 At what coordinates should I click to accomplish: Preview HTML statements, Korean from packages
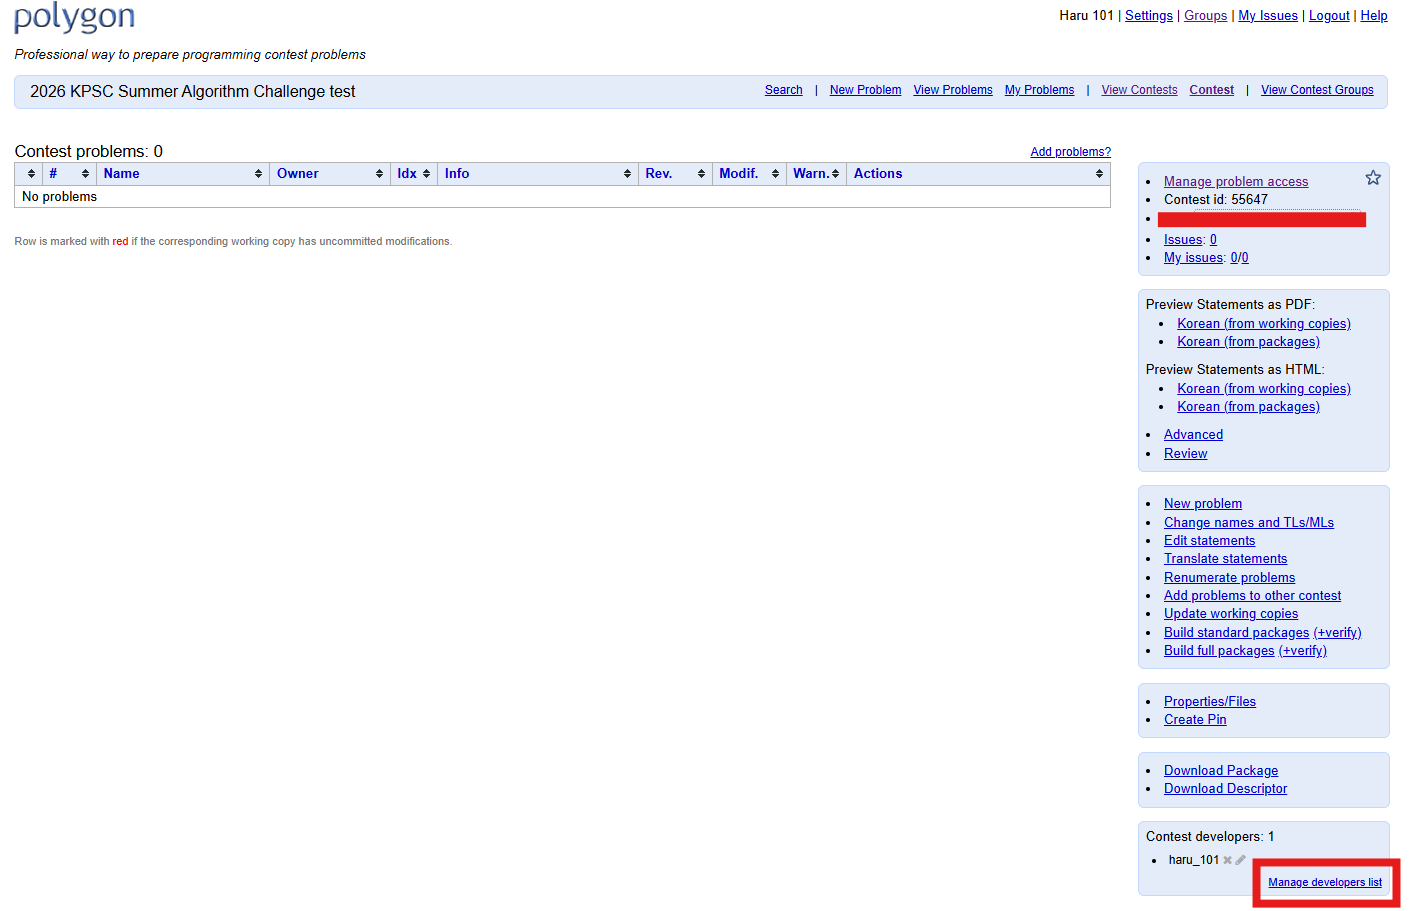click(x=1248, y=407)
